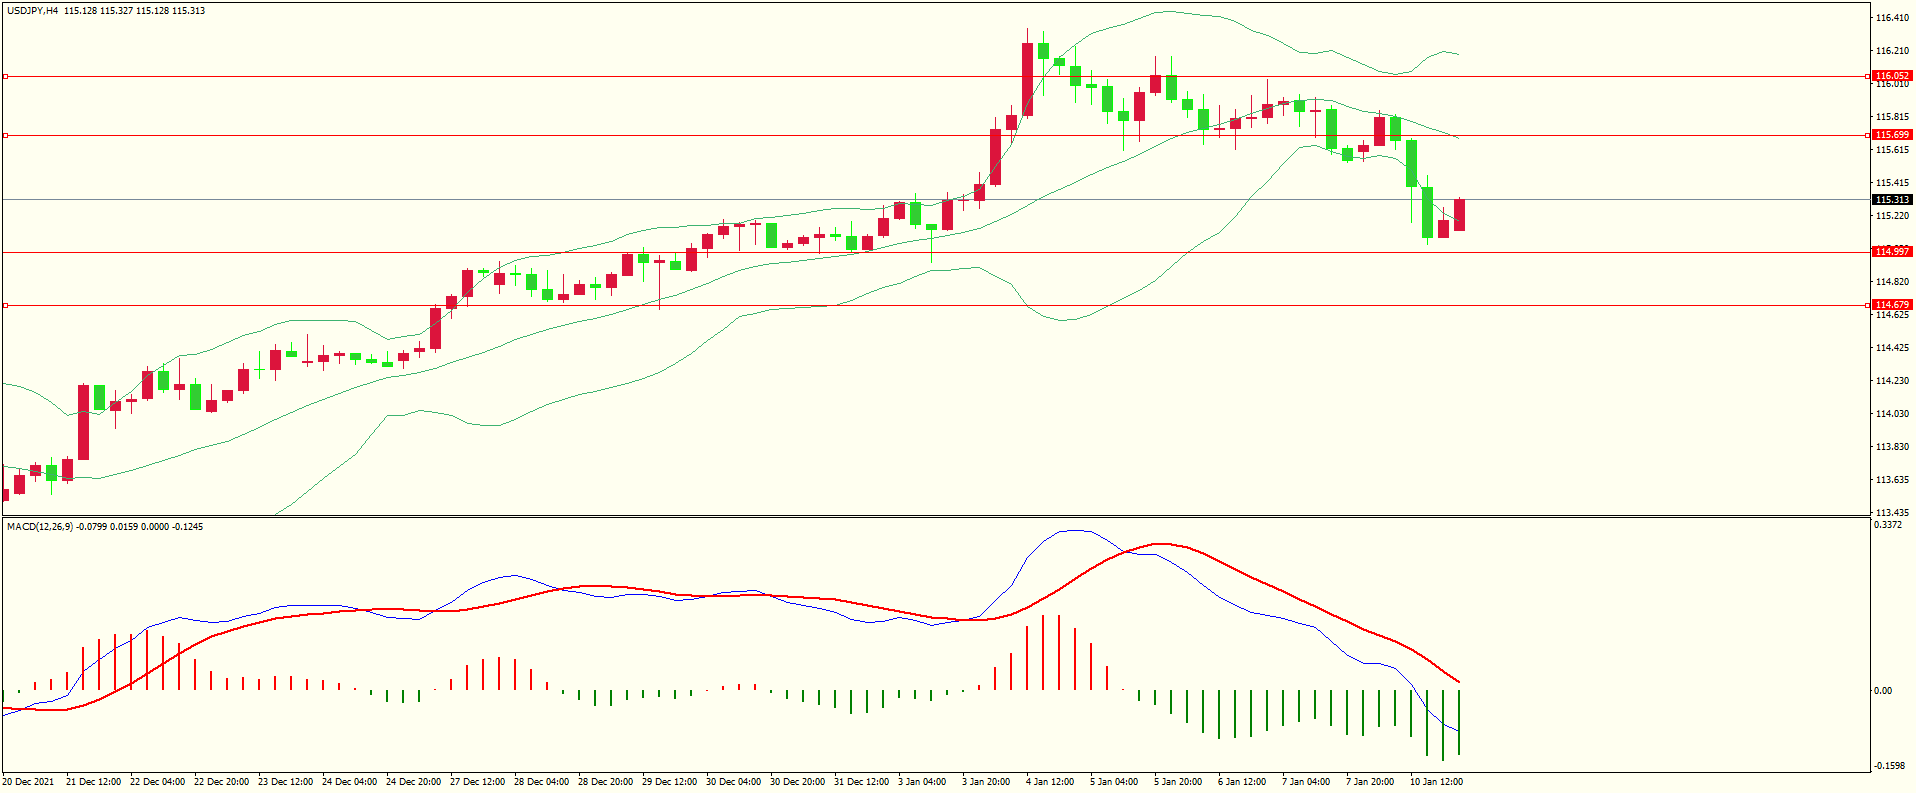Click the left handle of the 114.679 line
This screenshot has height=793, width=1916.
click(5, 305)
